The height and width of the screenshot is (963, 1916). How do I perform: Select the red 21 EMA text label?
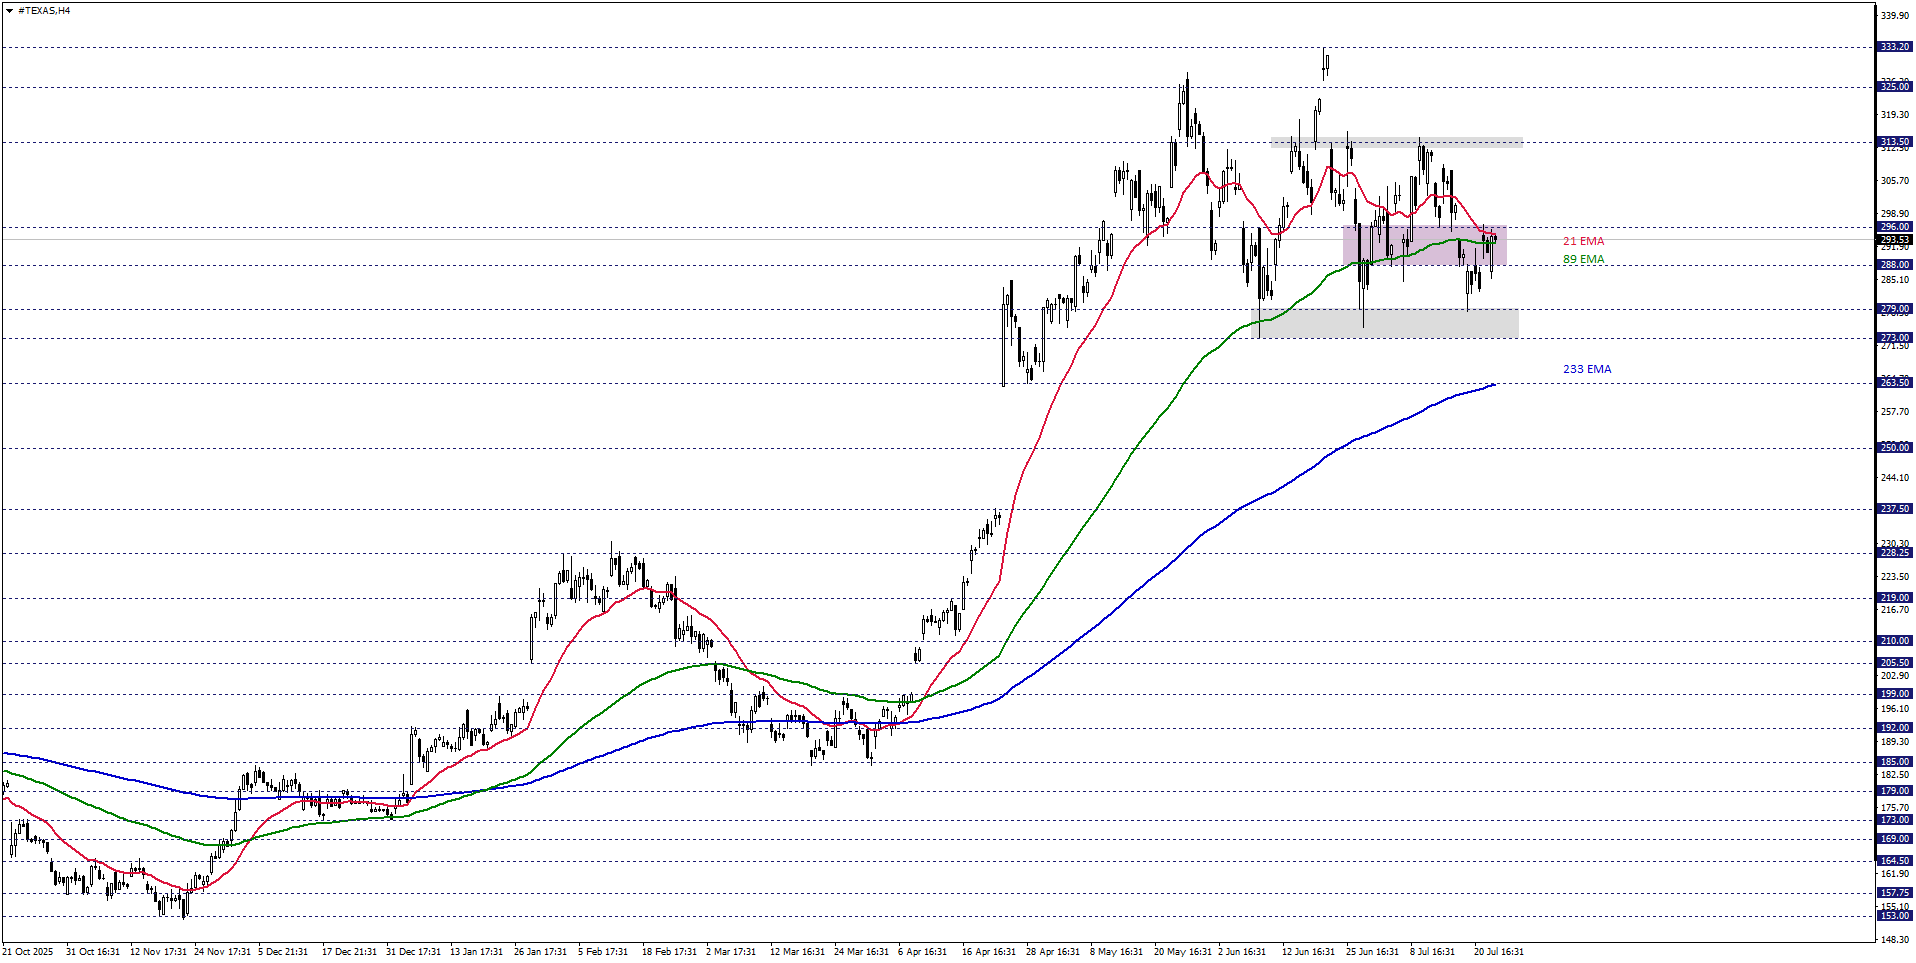[x=1583, y=241]
